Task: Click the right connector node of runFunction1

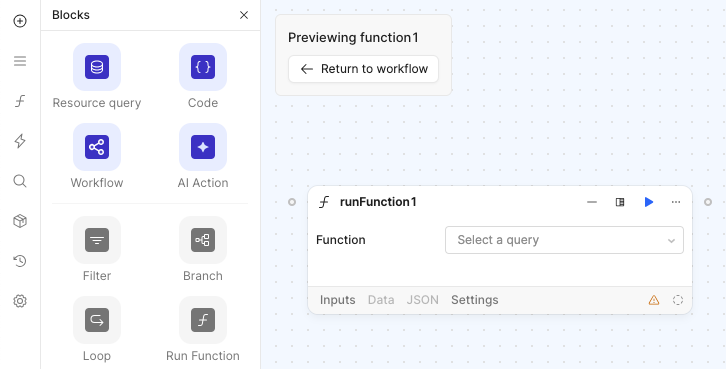Action: point(708,202)
